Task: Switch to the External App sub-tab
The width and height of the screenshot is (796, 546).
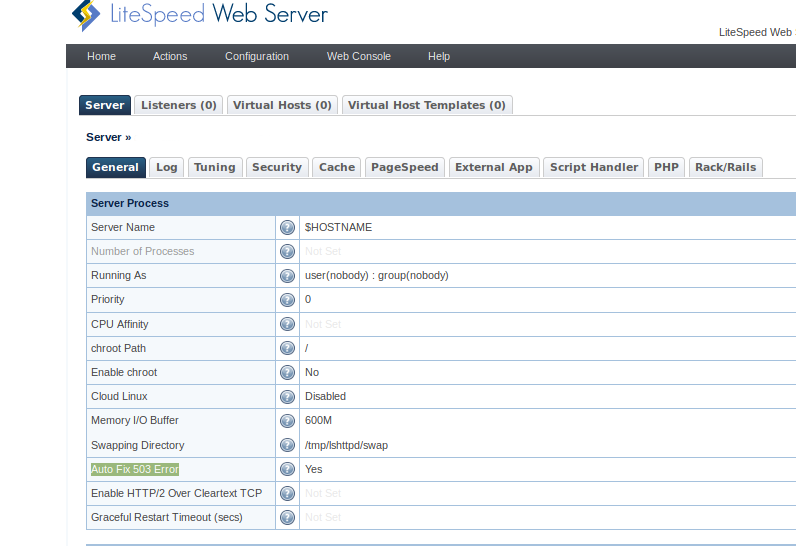Action: (494, 167)
